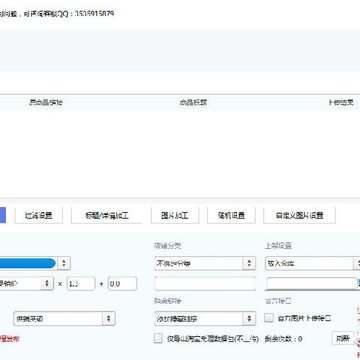
Task: Click the red 发布 link text
Action: [10, 339]
